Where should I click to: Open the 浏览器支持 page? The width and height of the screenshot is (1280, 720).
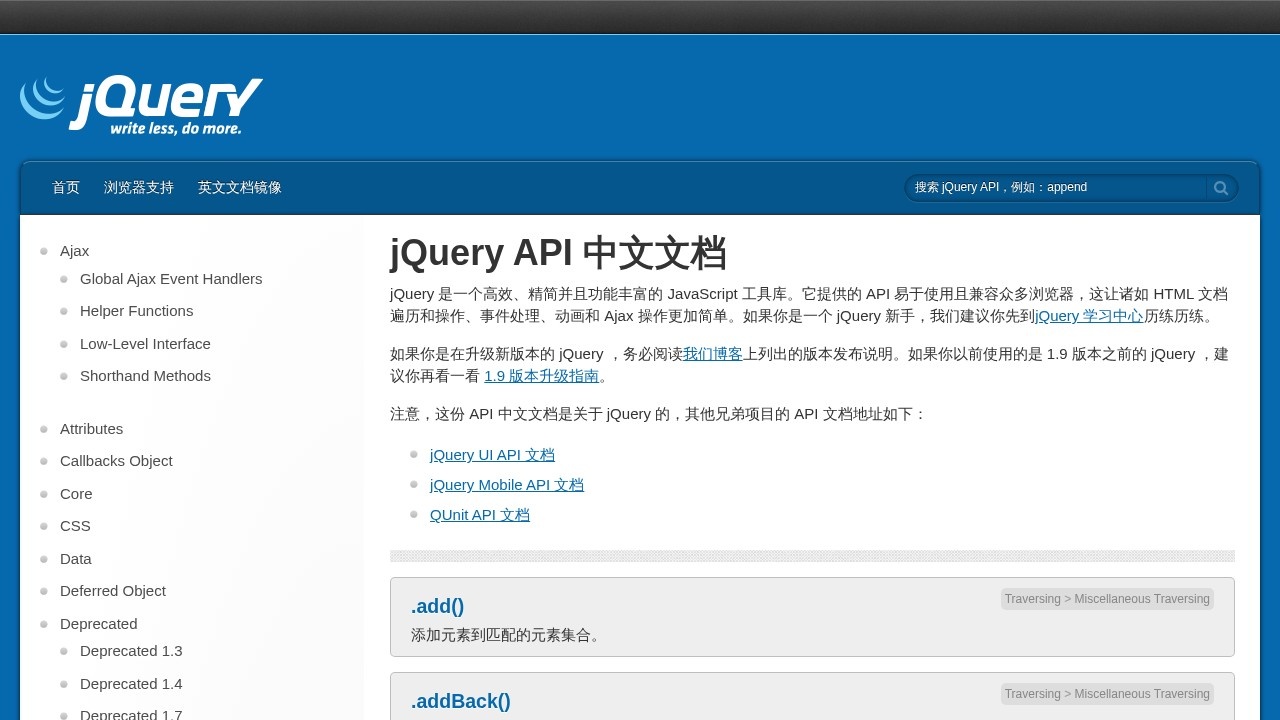138,187
